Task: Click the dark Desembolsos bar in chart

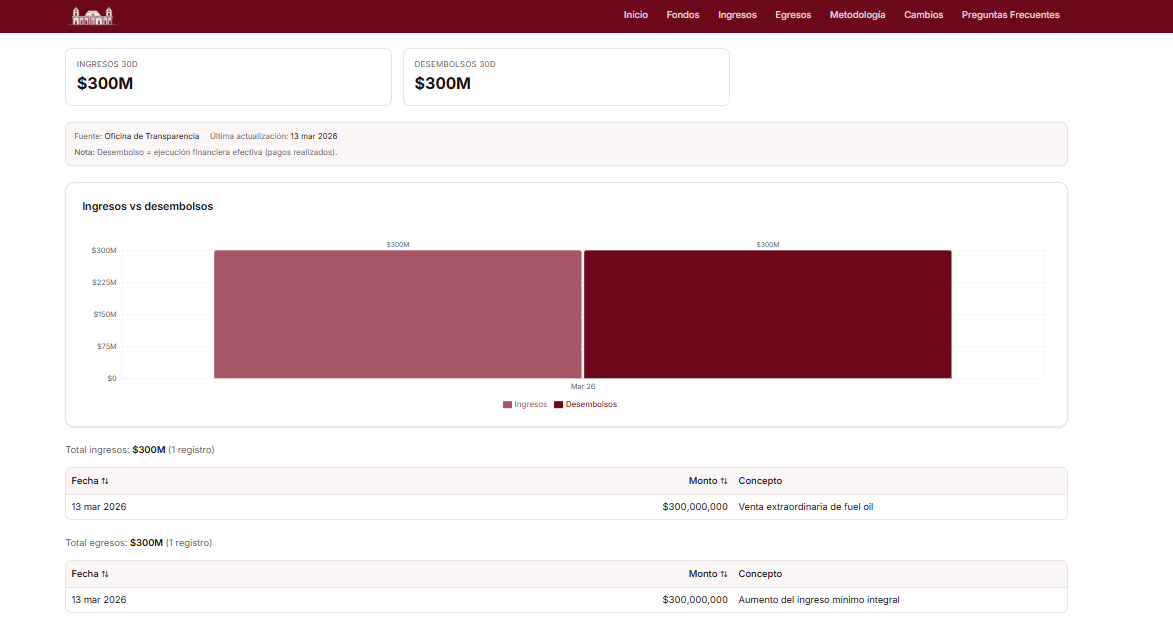Action: [x=767, y=314]
